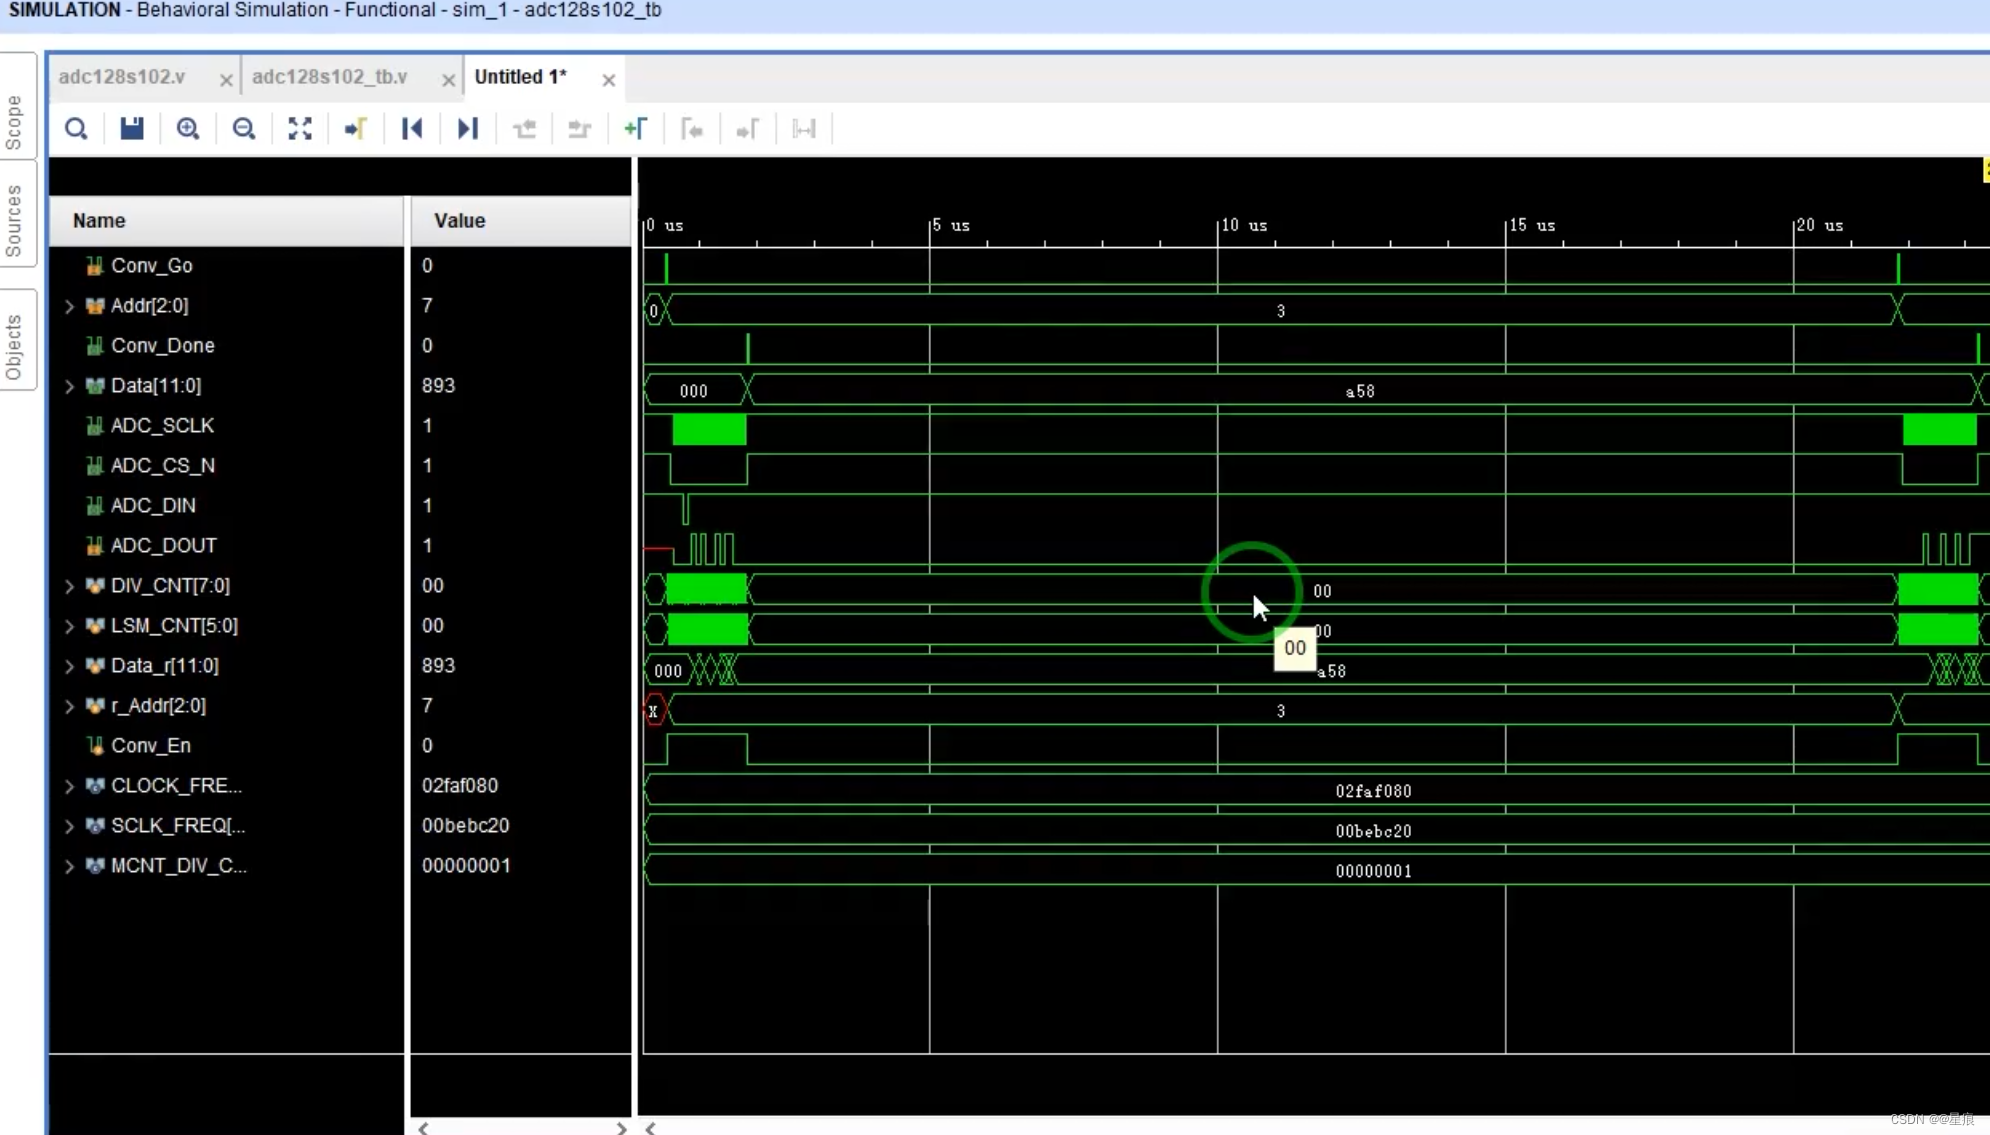Image resolution: width=1990 pixels, height=1135 pixels.
Task: Open the adc128s102_tb.v tab
Action: pos(329,77)
